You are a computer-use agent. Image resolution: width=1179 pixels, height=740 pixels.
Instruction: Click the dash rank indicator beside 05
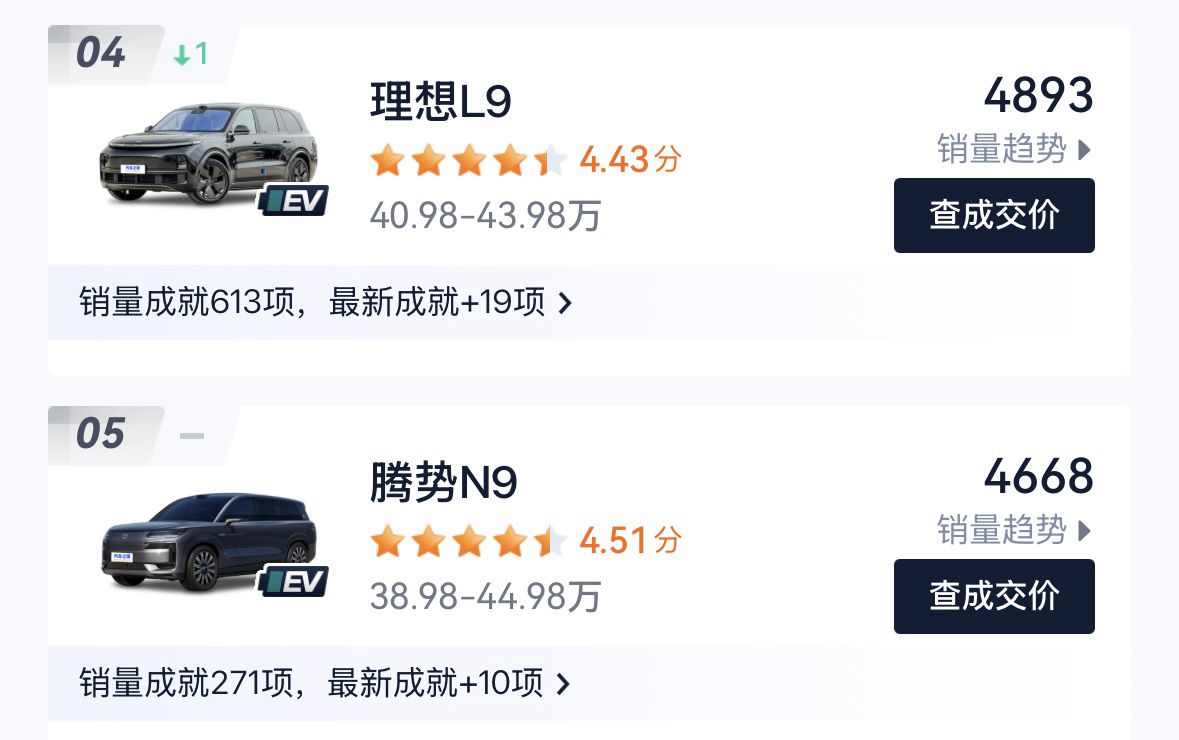click(x=191, y=435)
